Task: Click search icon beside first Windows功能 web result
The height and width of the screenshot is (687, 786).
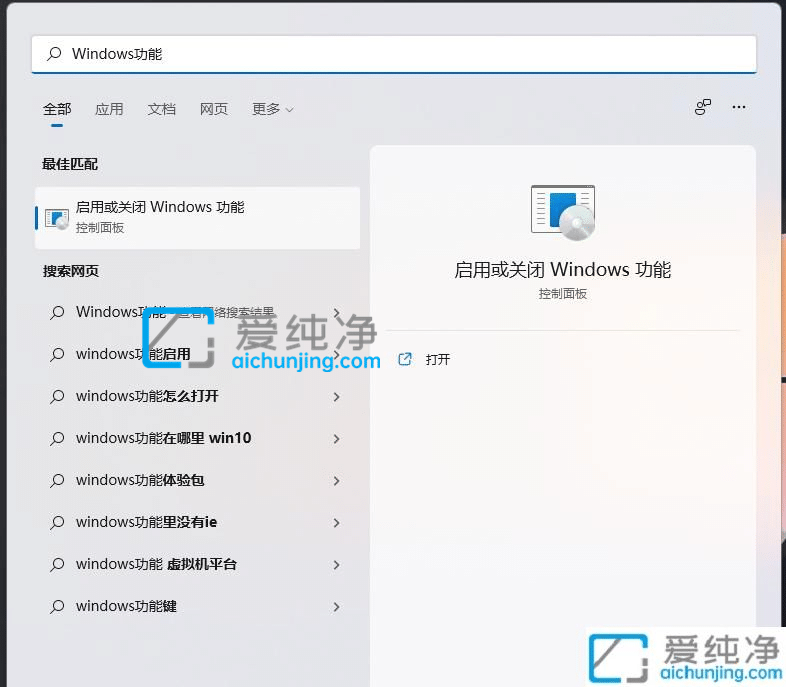Action: click(57, 313)
